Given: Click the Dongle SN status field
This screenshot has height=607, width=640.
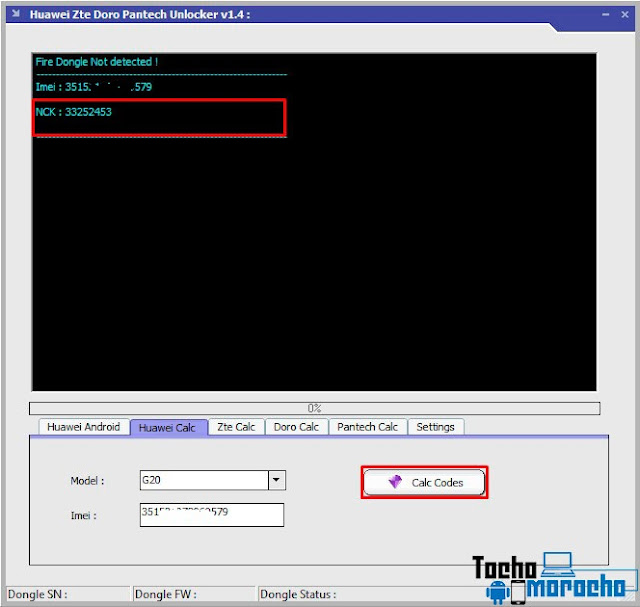Looking at the screenshot, I should [x=68, y=594].
